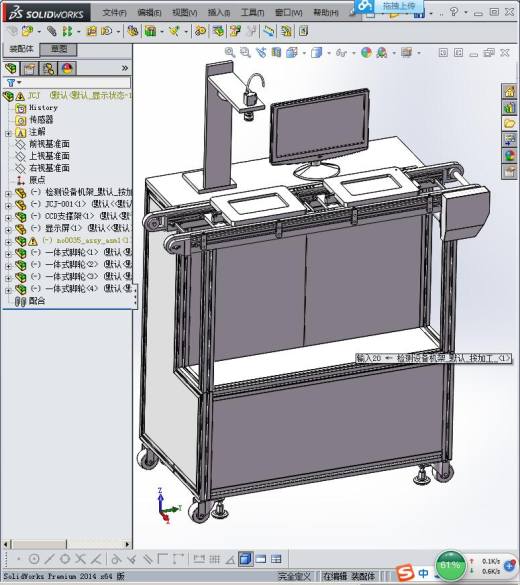Select the History folder in tree

[37, 108]
